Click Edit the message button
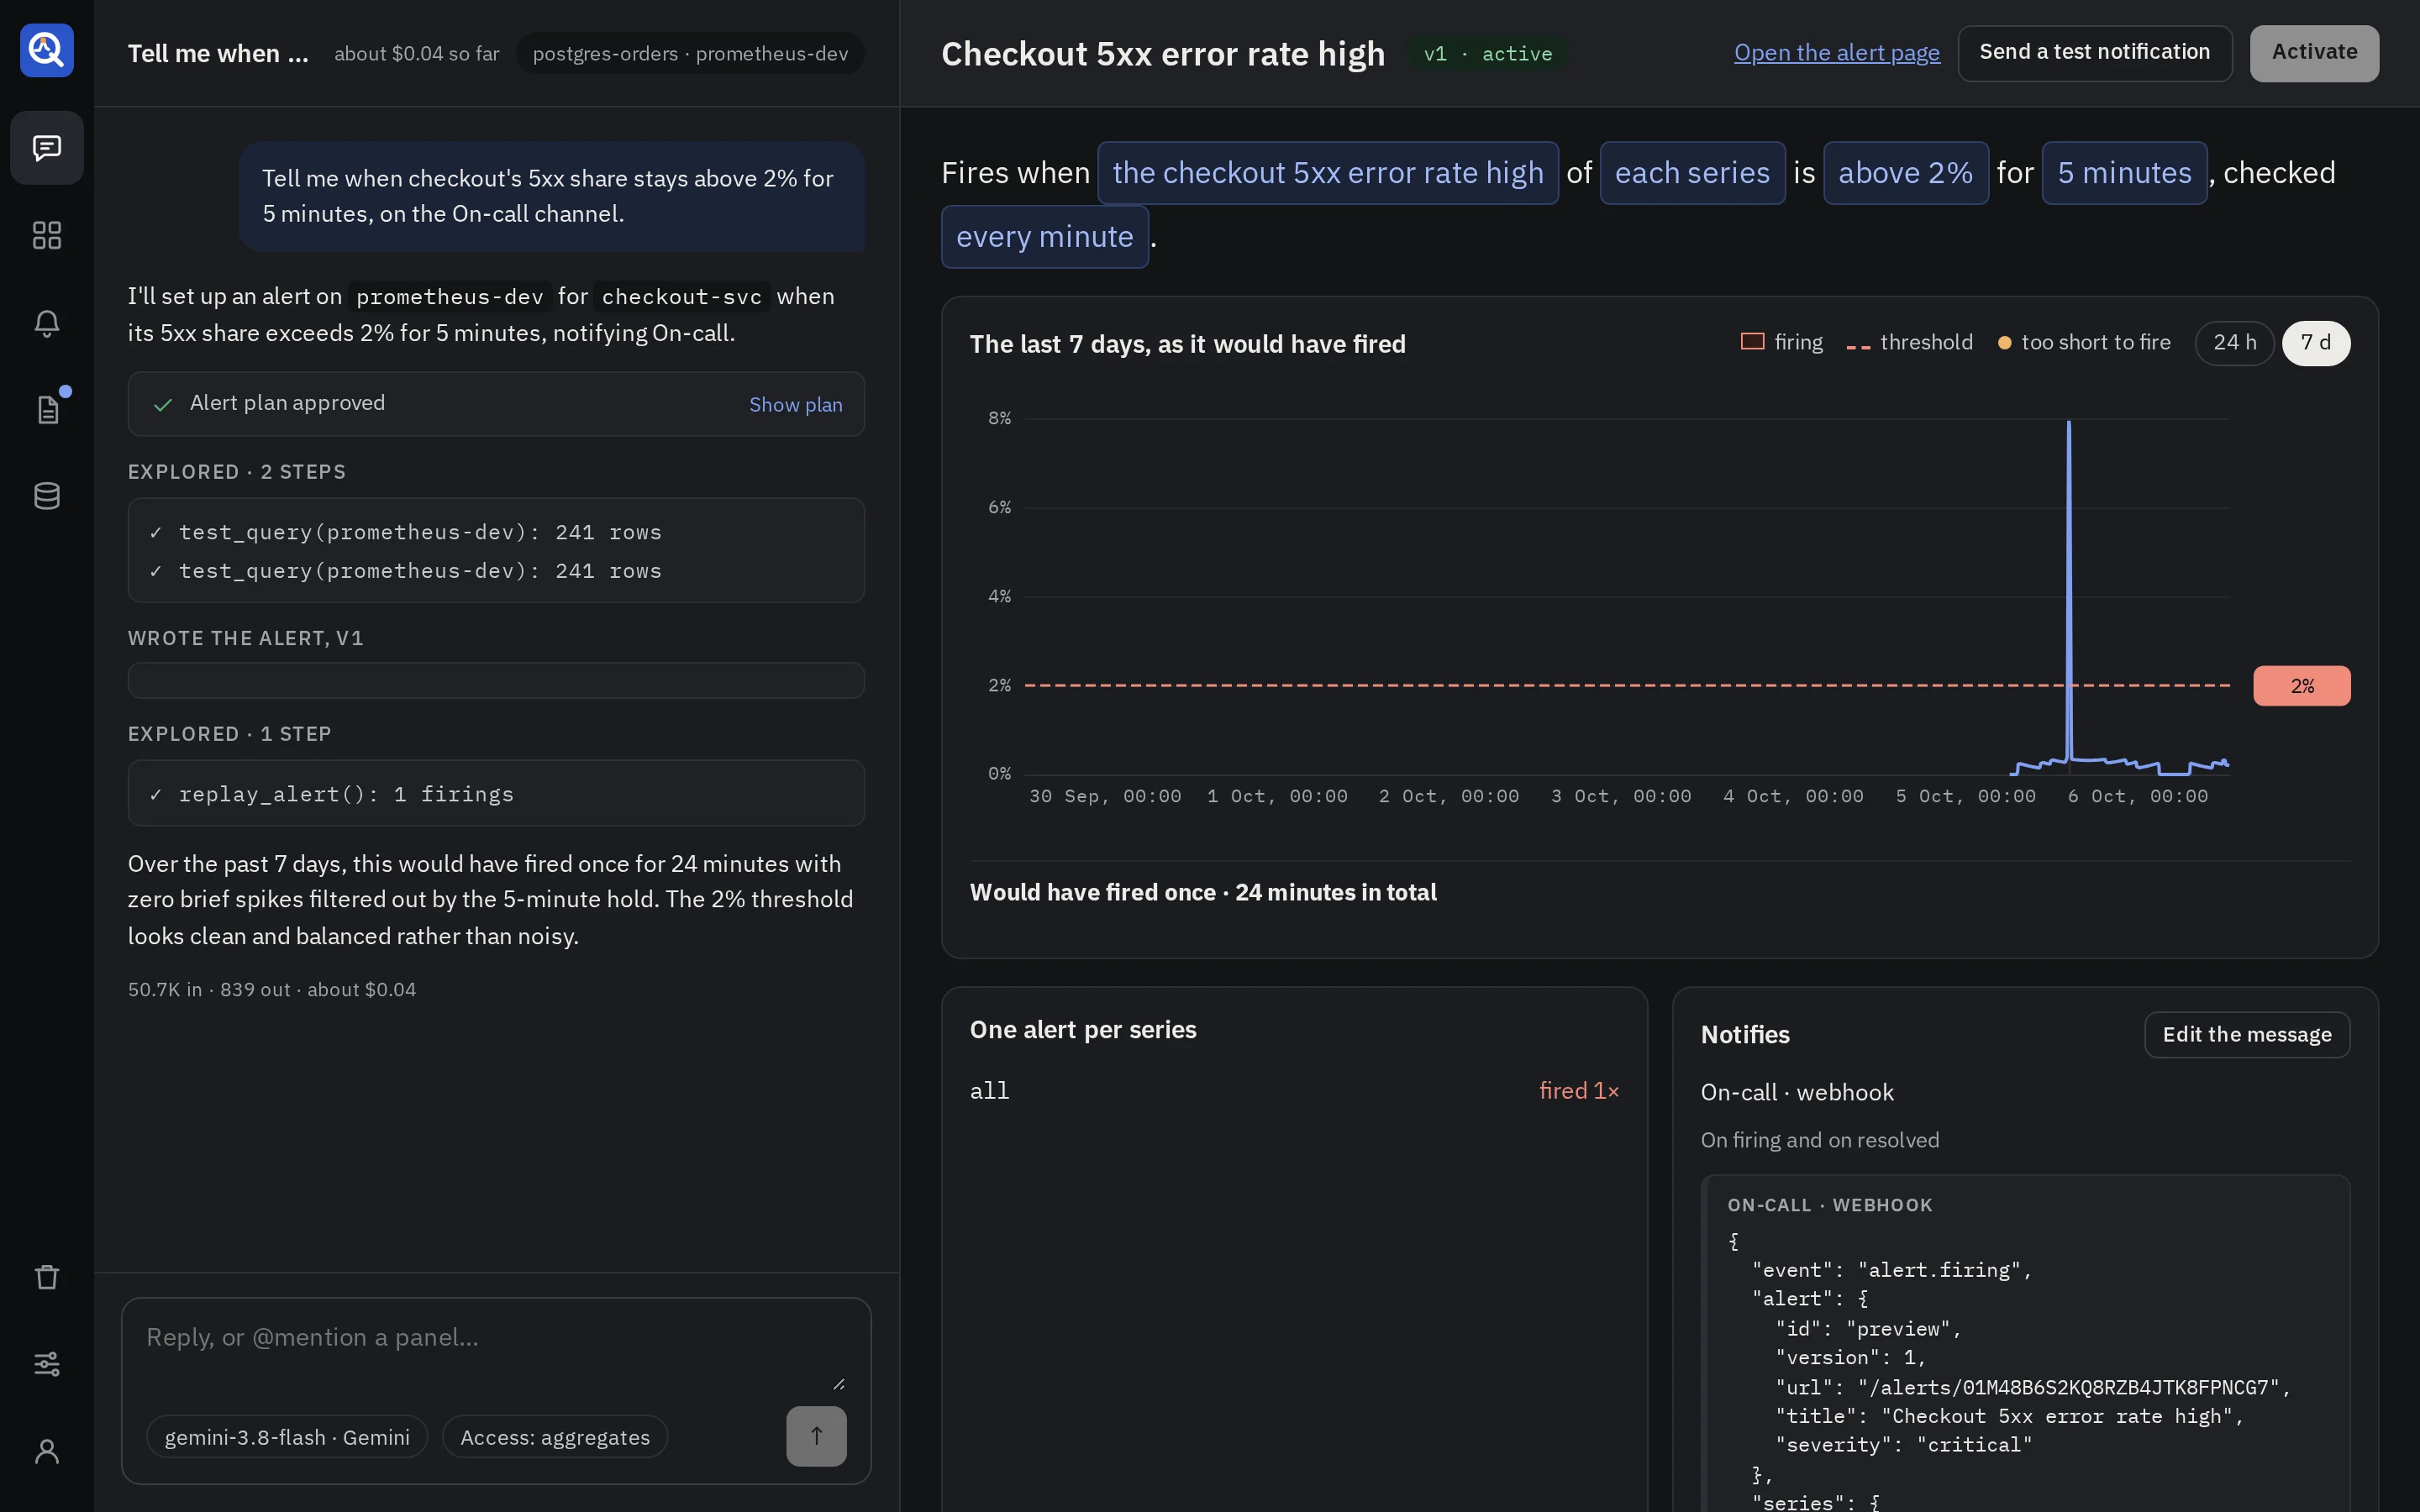The width and height of the screenshot is (2420, 1512). pyautogui.click(x=2246, y=1034)
